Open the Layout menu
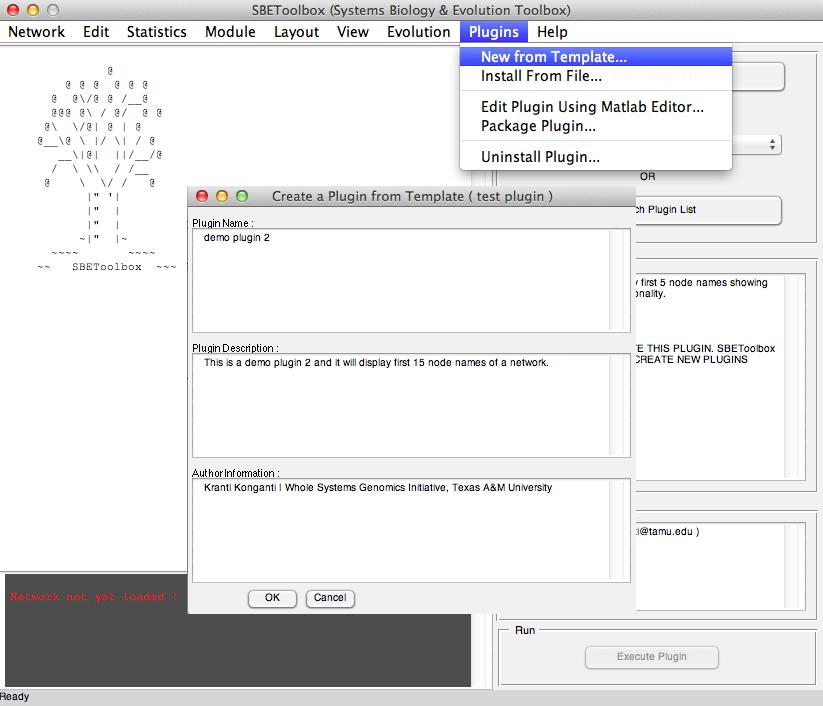Image resolution: width=823 pixels, height=706 pixels. (x=296, y=32)
